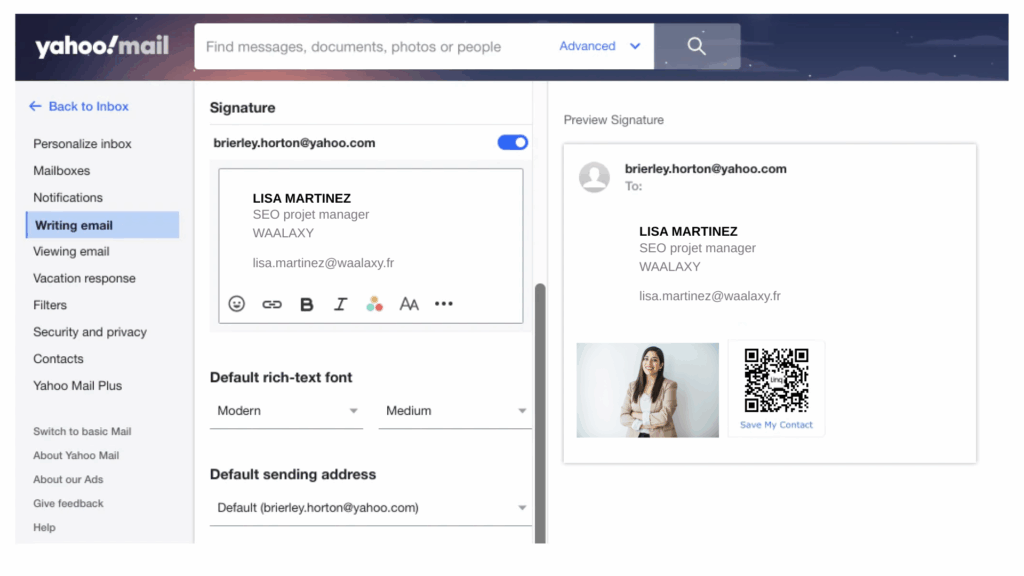
Task: Open the more formatting options ellipsis
Action: click(443, 303)
